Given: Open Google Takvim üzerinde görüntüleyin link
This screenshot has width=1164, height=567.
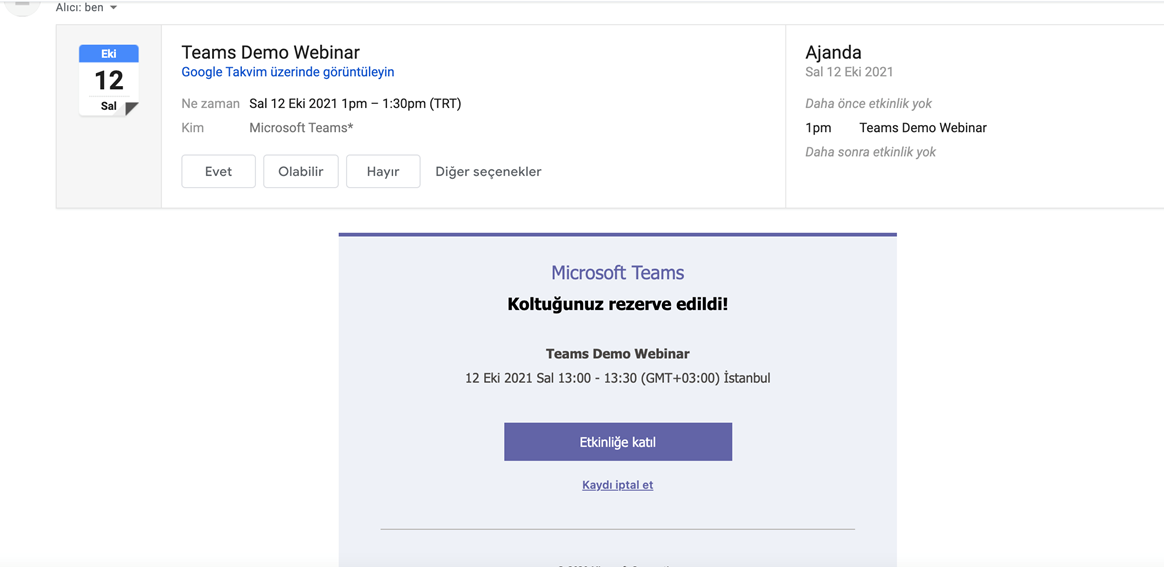Looking at the screenshot, I should pos(288,72).
